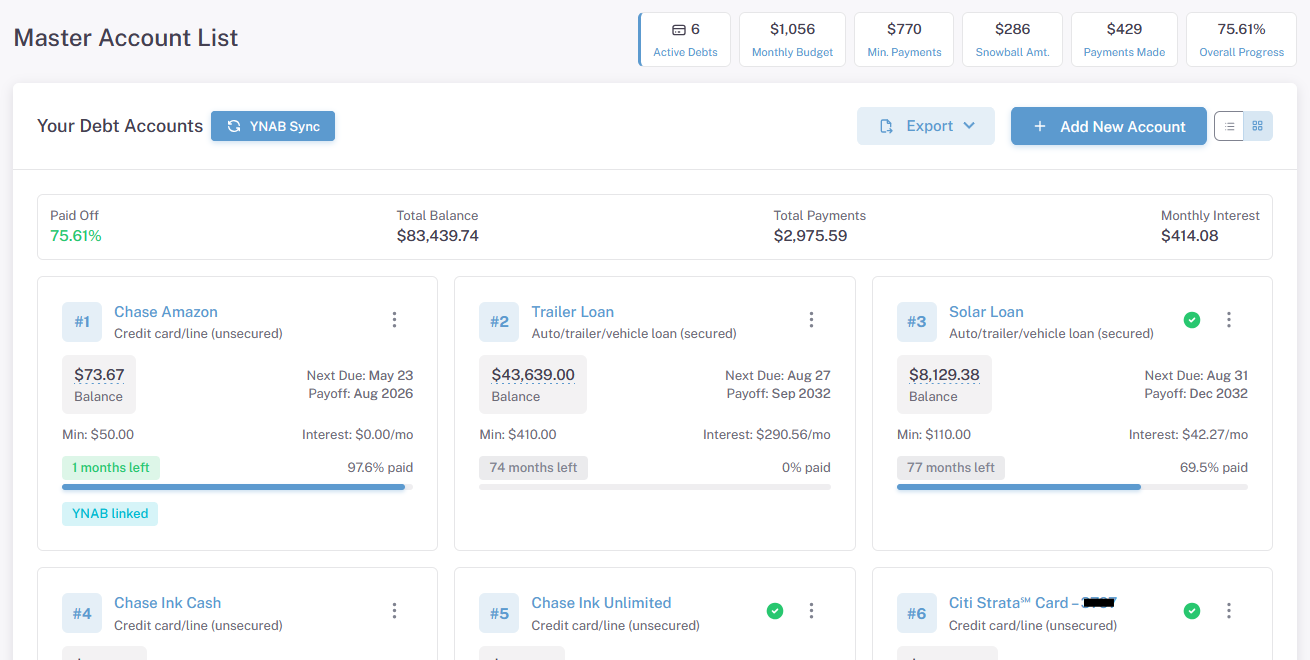Click the '77 months left' badge

951,468
